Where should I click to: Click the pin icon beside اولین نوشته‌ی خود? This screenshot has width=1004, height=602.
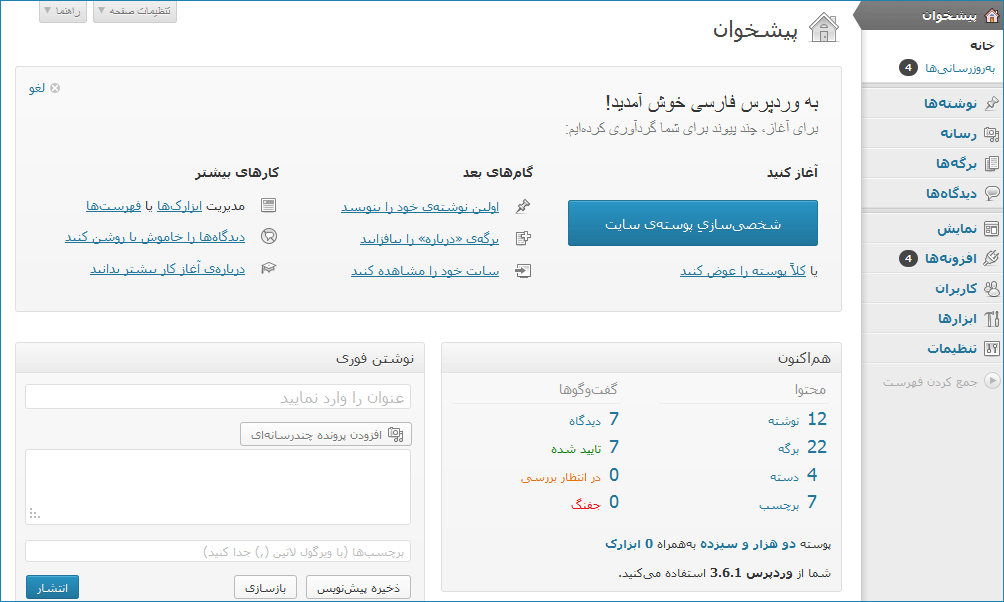click(523, 206)
